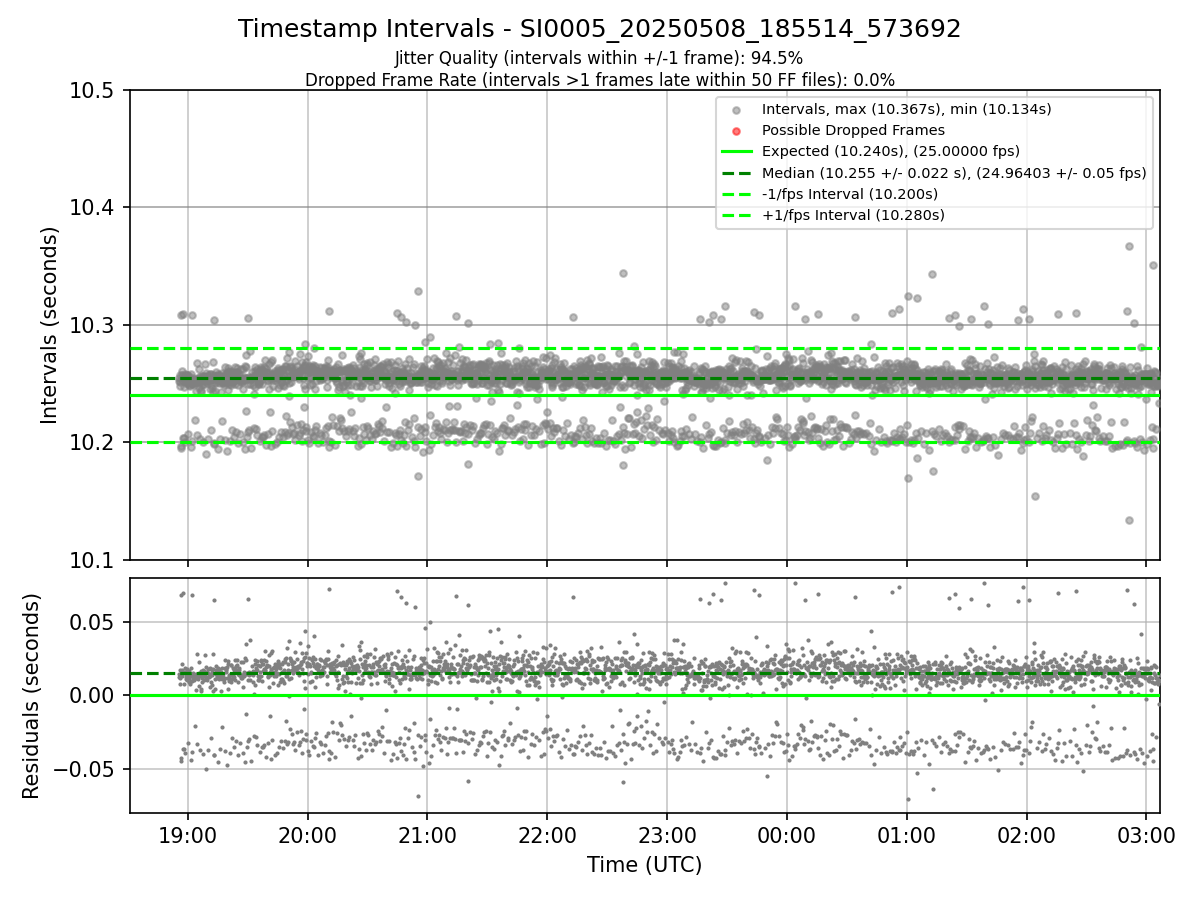
Task: Click the 10.3 y-axis tick label
Action: [x=93, y=325]
